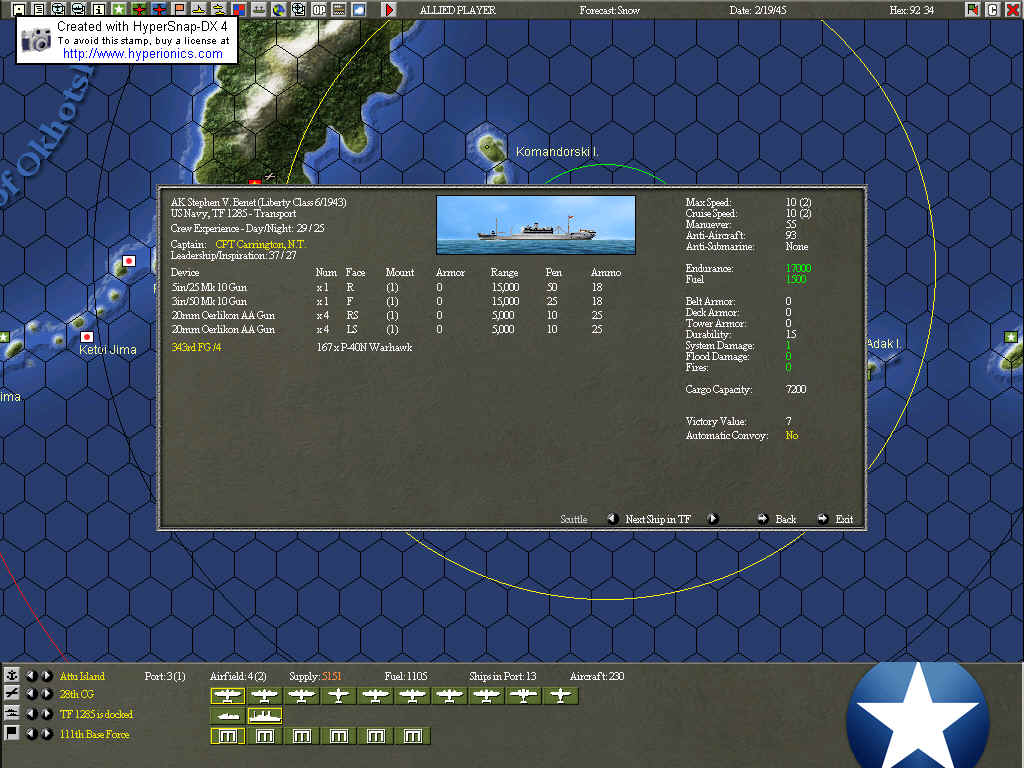Click the right arrow of Next Ship in TF
The height and width of the screenshot is (768, 1024).
713,519
